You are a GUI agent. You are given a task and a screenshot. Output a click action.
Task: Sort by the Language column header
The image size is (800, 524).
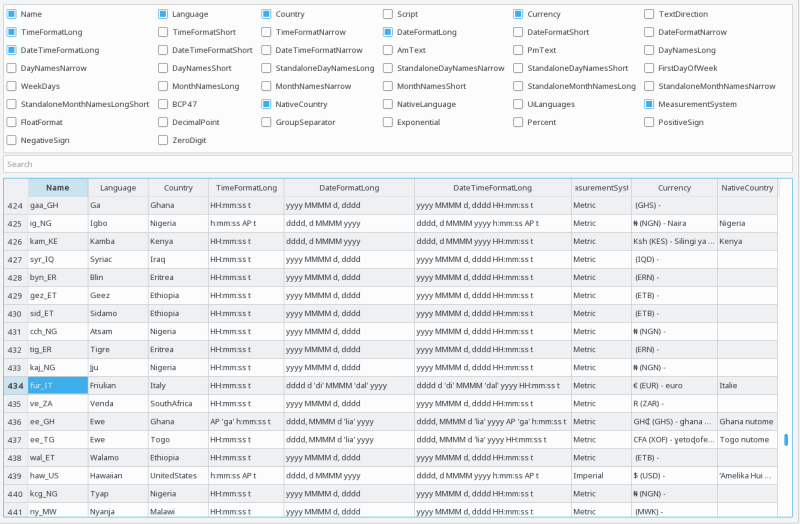coord(118,188)
